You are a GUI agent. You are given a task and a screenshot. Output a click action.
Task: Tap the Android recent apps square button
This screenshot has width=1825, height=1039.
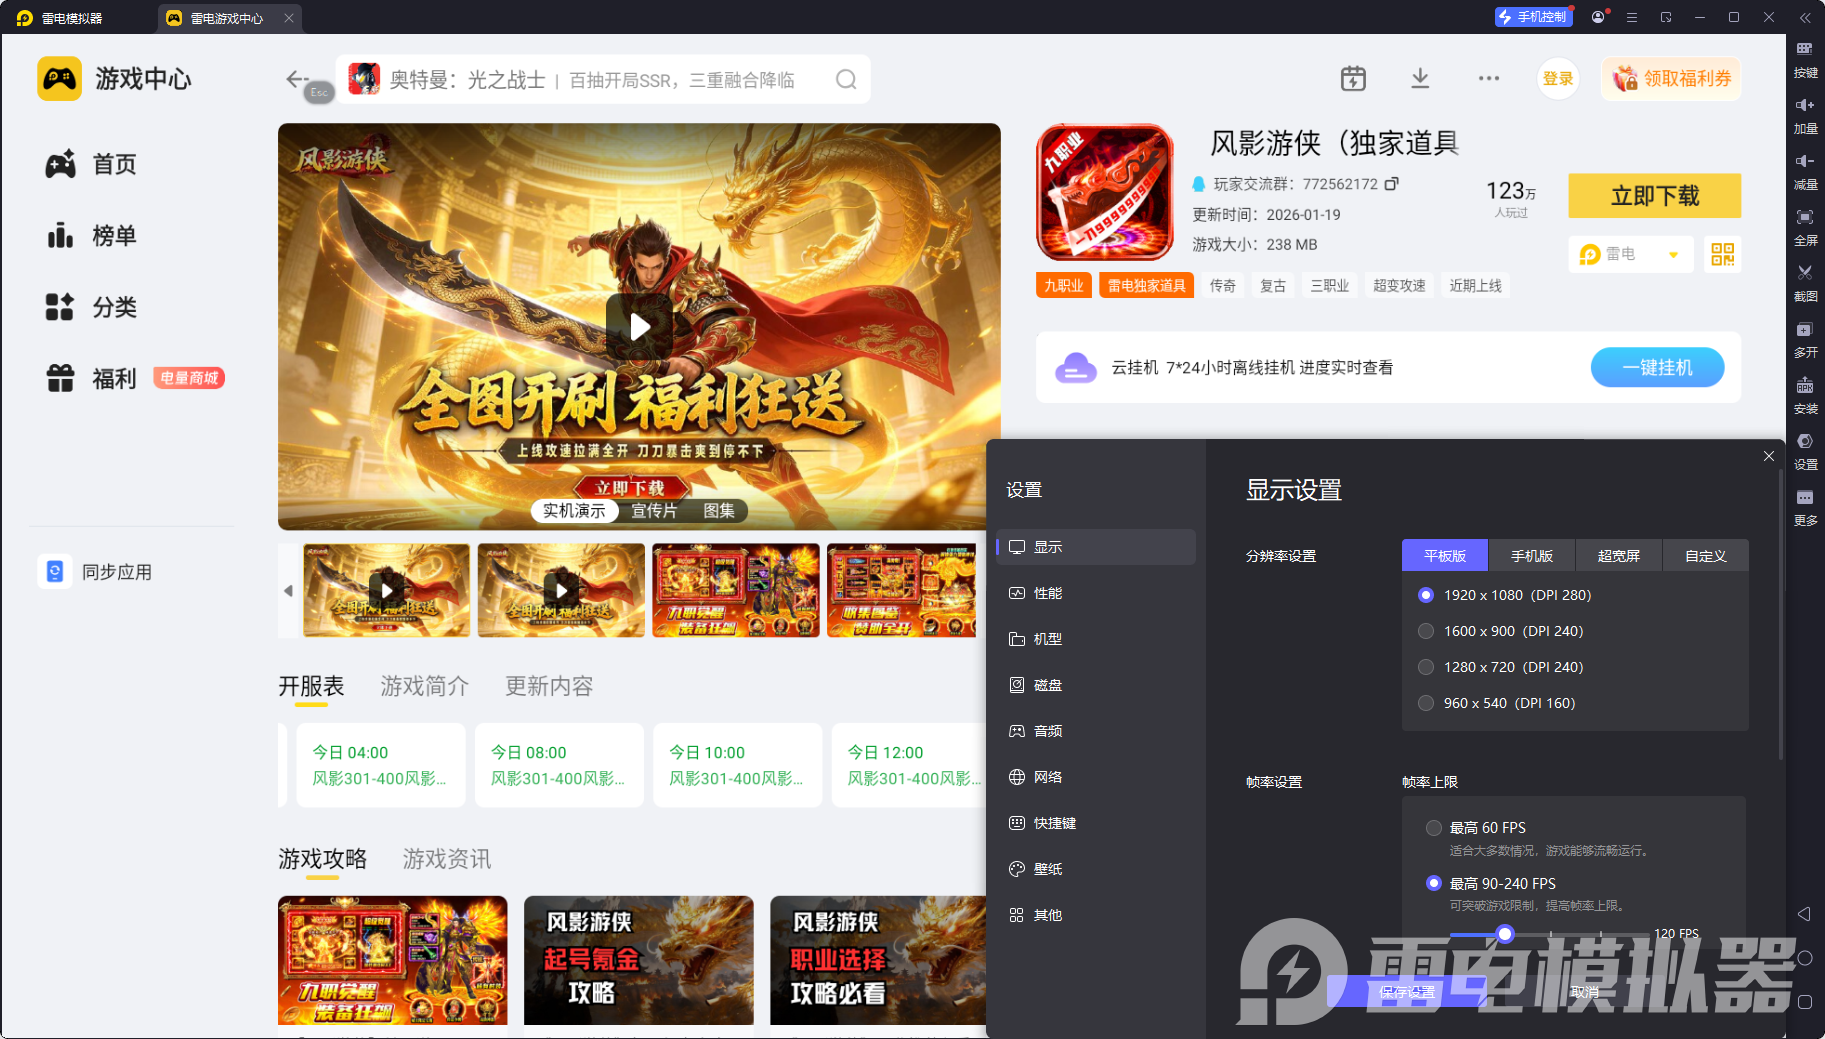click(x=1805, y=1002)
